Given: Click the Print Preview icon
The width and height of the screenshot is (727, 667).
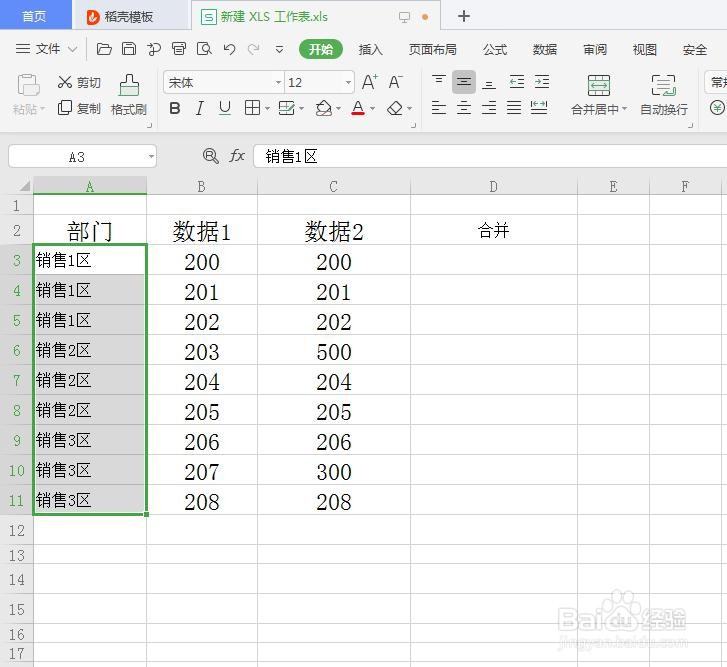Looking at the screenshot, I should (x=204, y=49).
